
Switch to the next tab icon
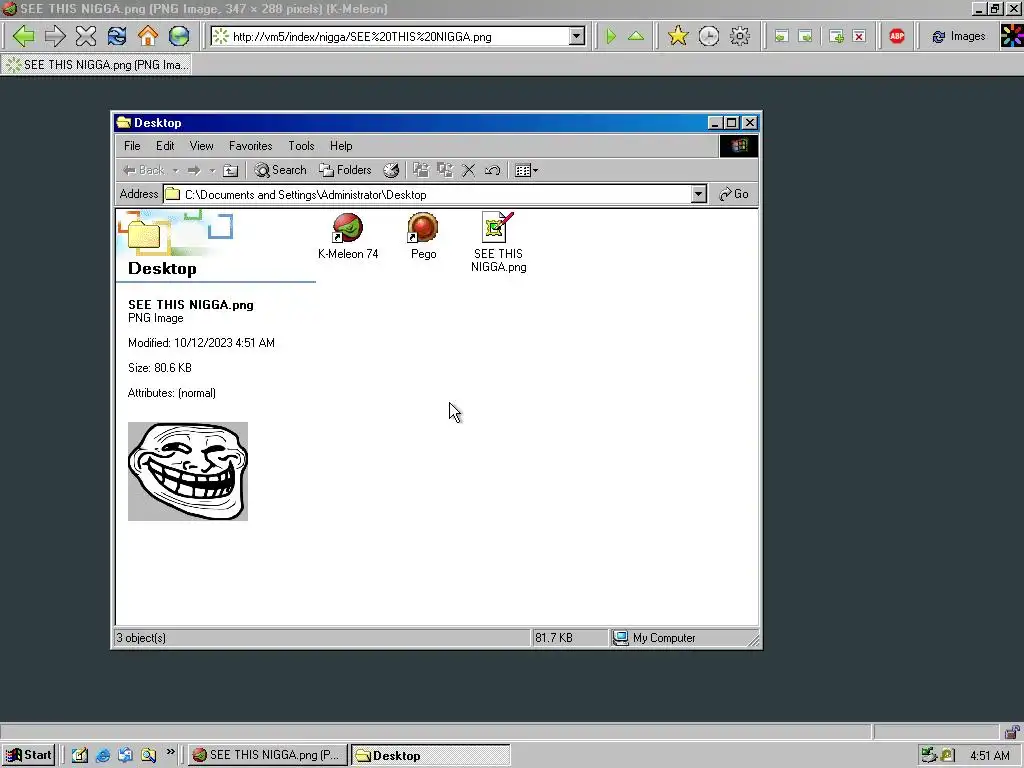(x=805, y=37)
